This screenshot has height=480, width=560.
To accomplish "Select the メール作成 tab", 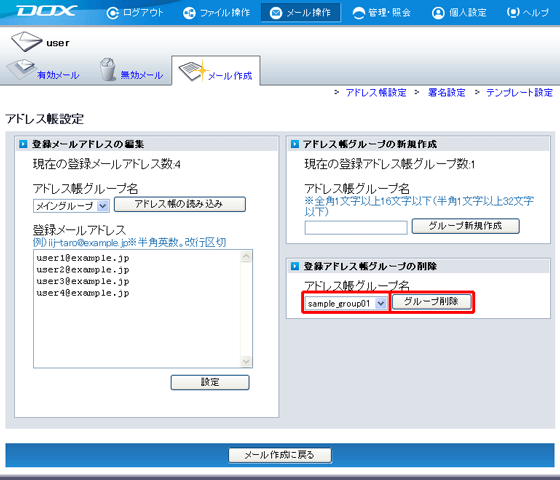I will tap(230, 76).
